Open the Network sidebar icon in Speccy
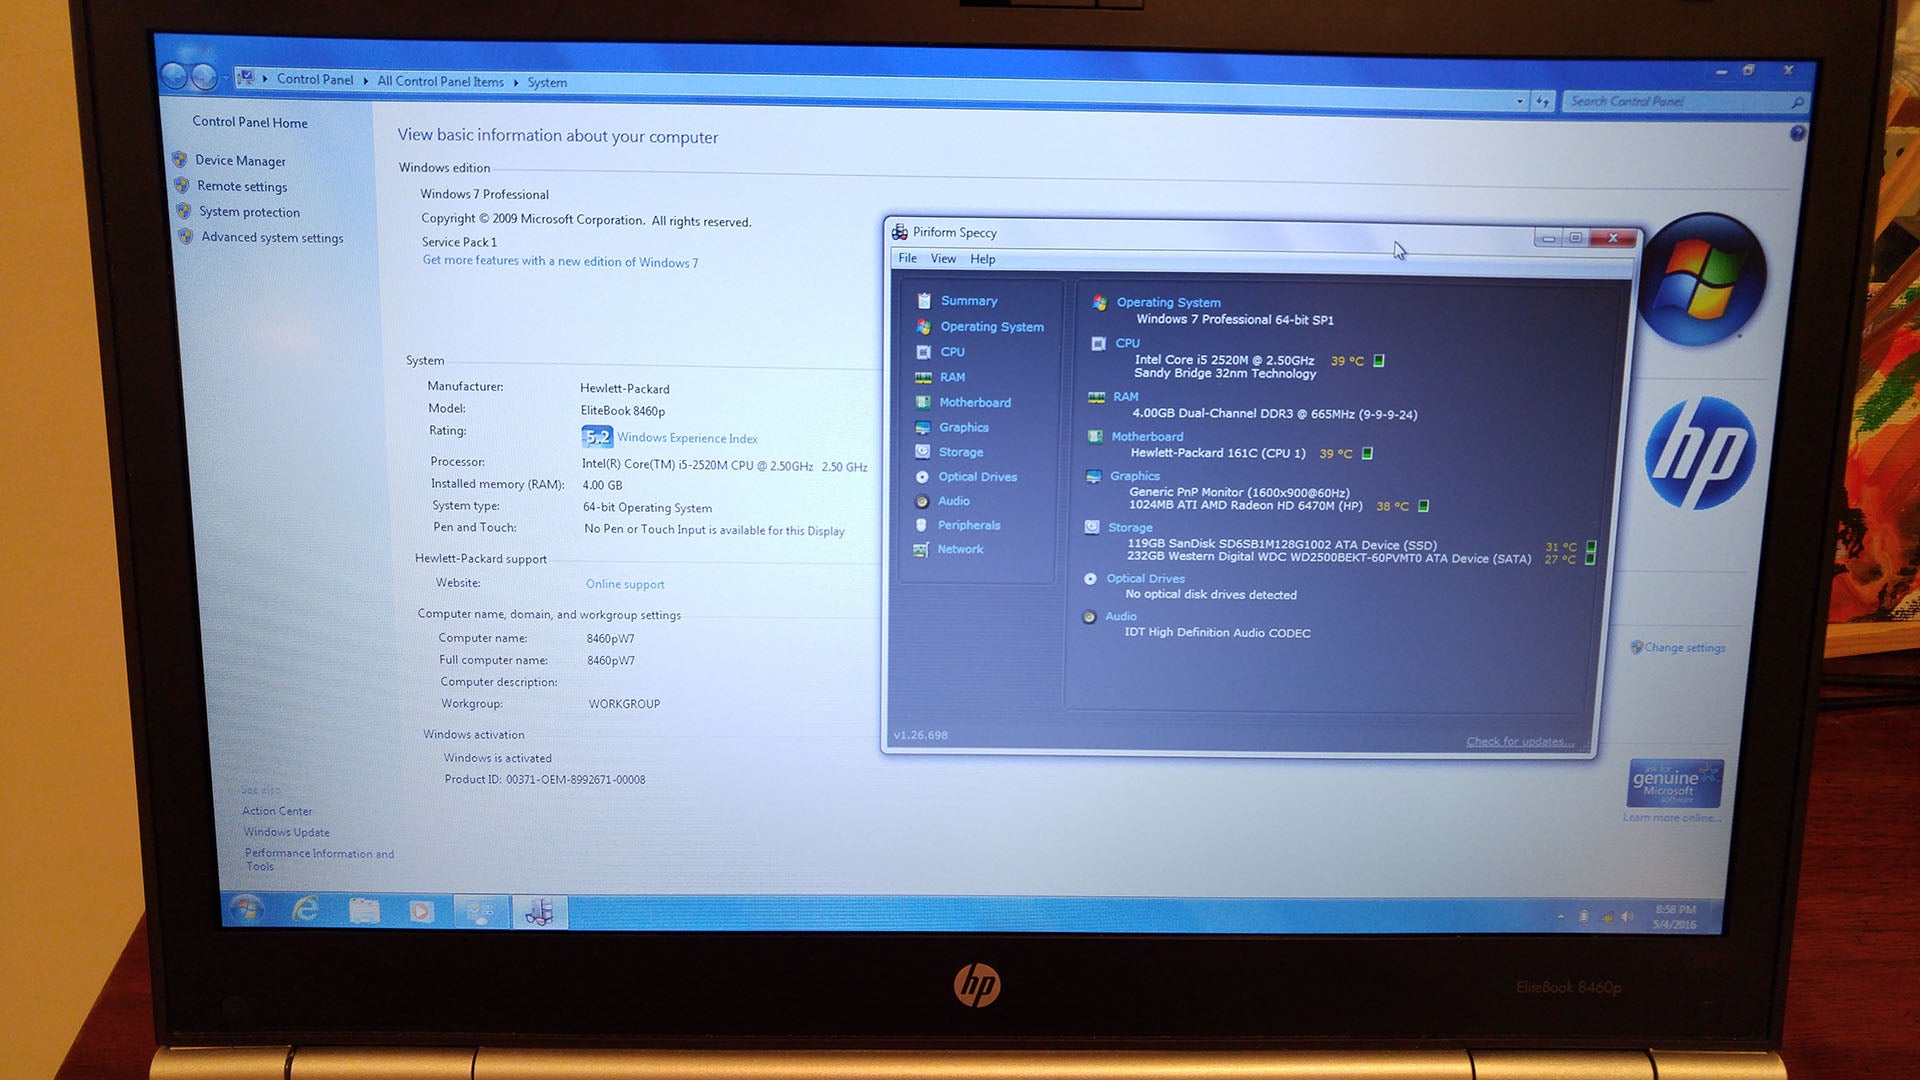This screenshot has height=1080, width=1920. point(921,549)
